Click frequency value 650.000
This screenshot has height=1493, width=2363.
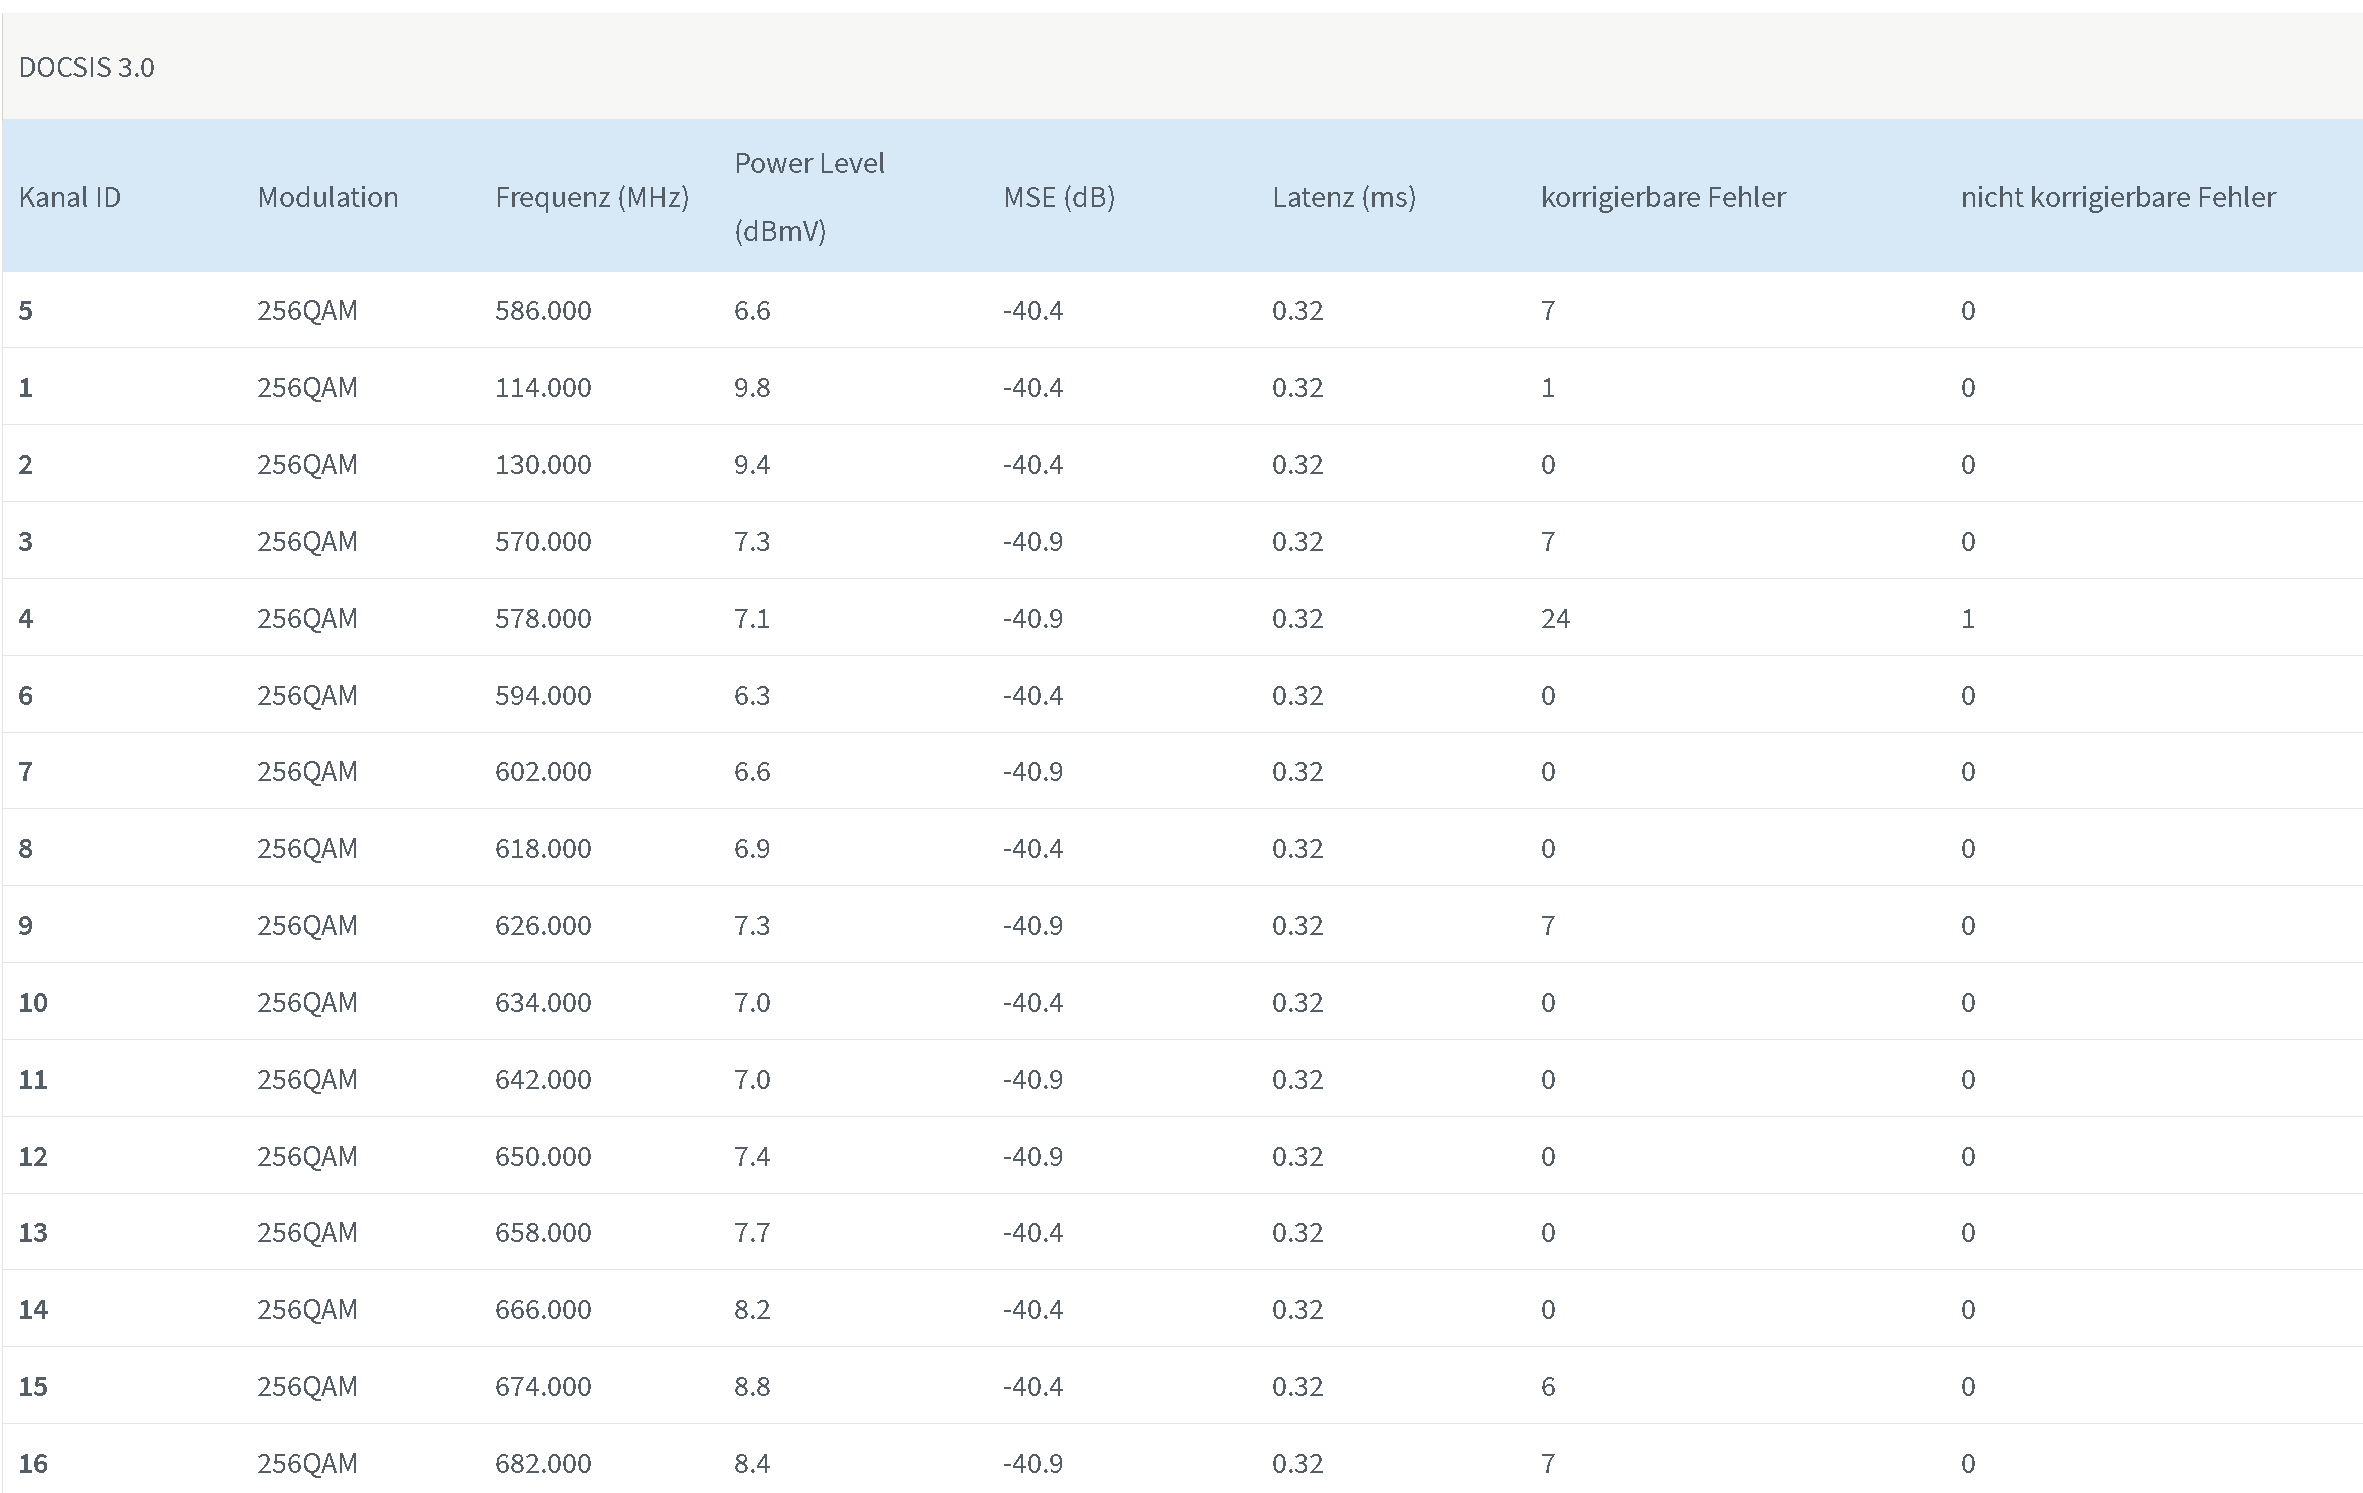coord(543,1156)
